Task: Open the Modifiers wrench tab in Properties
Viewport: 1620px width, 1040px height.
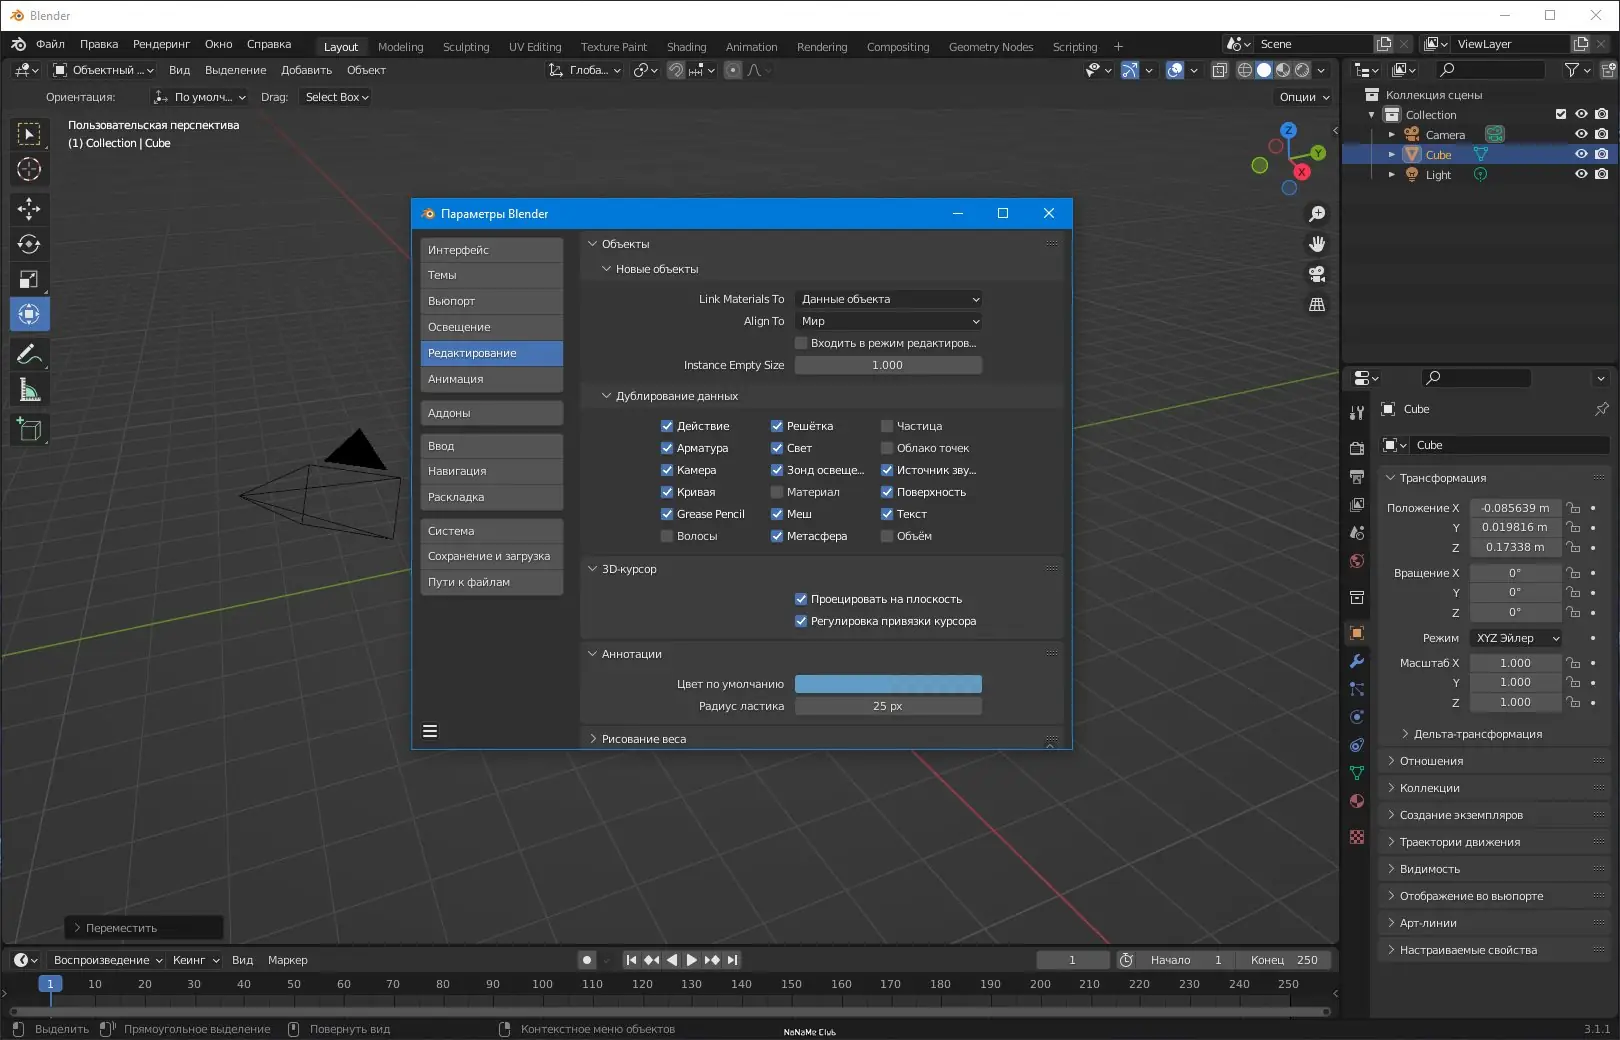Action: point(1357,661)
